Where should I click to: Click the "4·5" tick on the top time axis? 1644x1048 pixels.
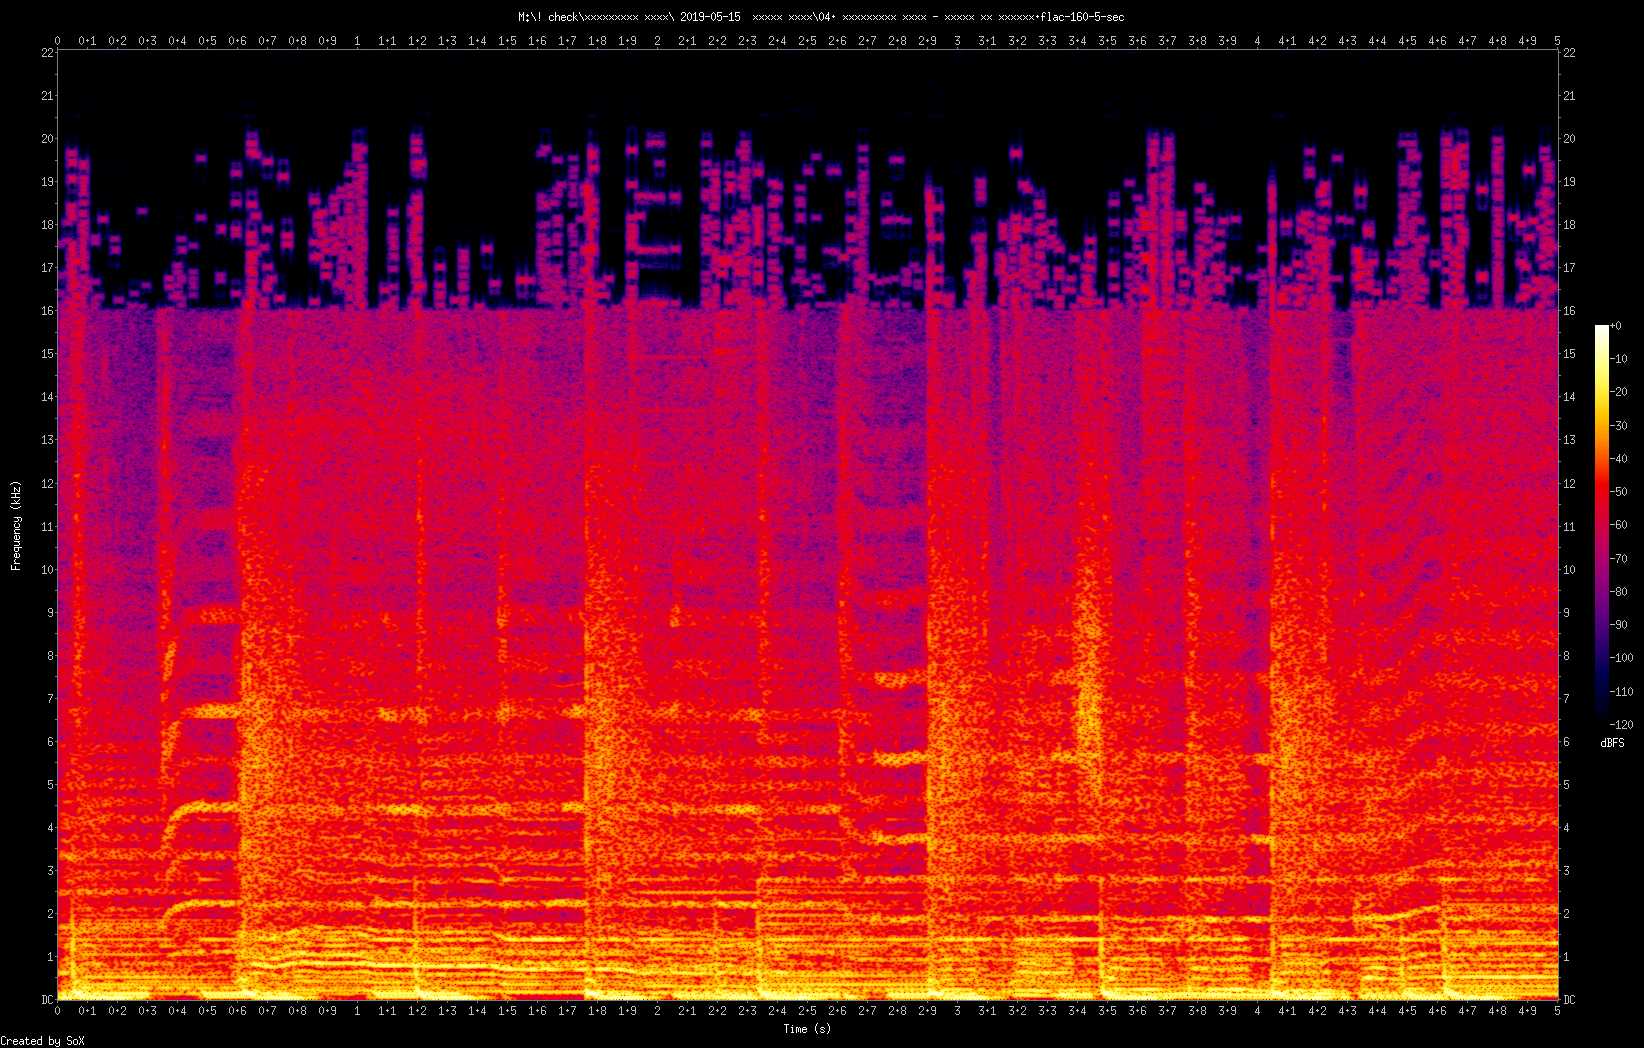(x=1407, y=41)
